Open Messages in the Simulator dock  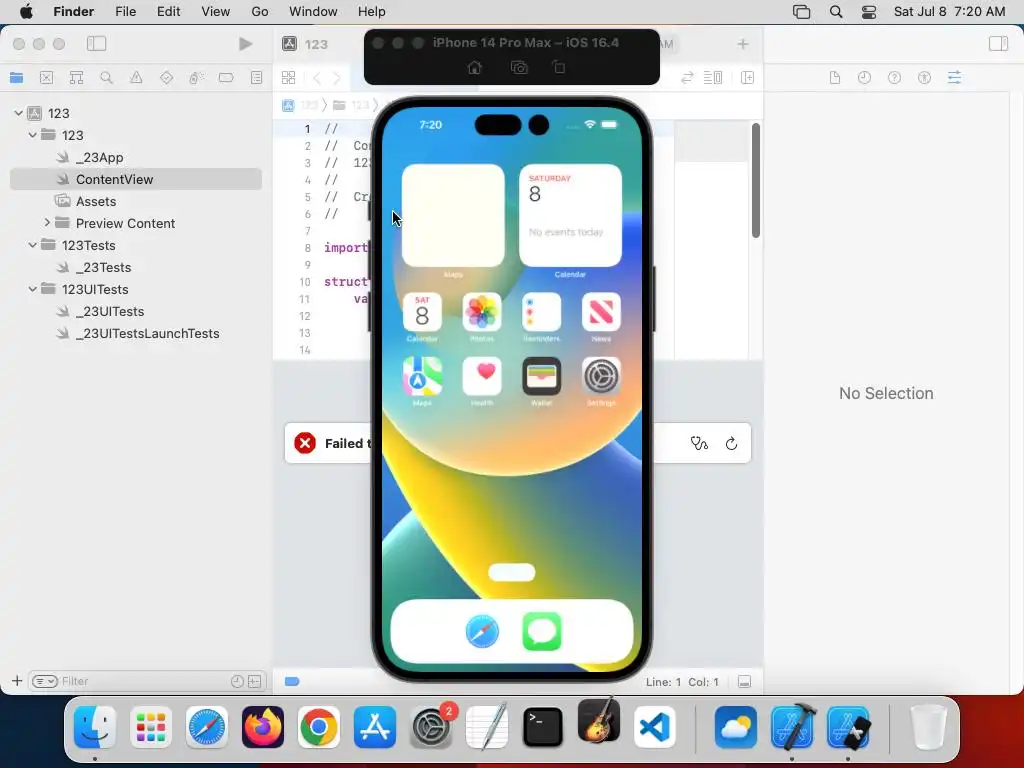point(542,632)
